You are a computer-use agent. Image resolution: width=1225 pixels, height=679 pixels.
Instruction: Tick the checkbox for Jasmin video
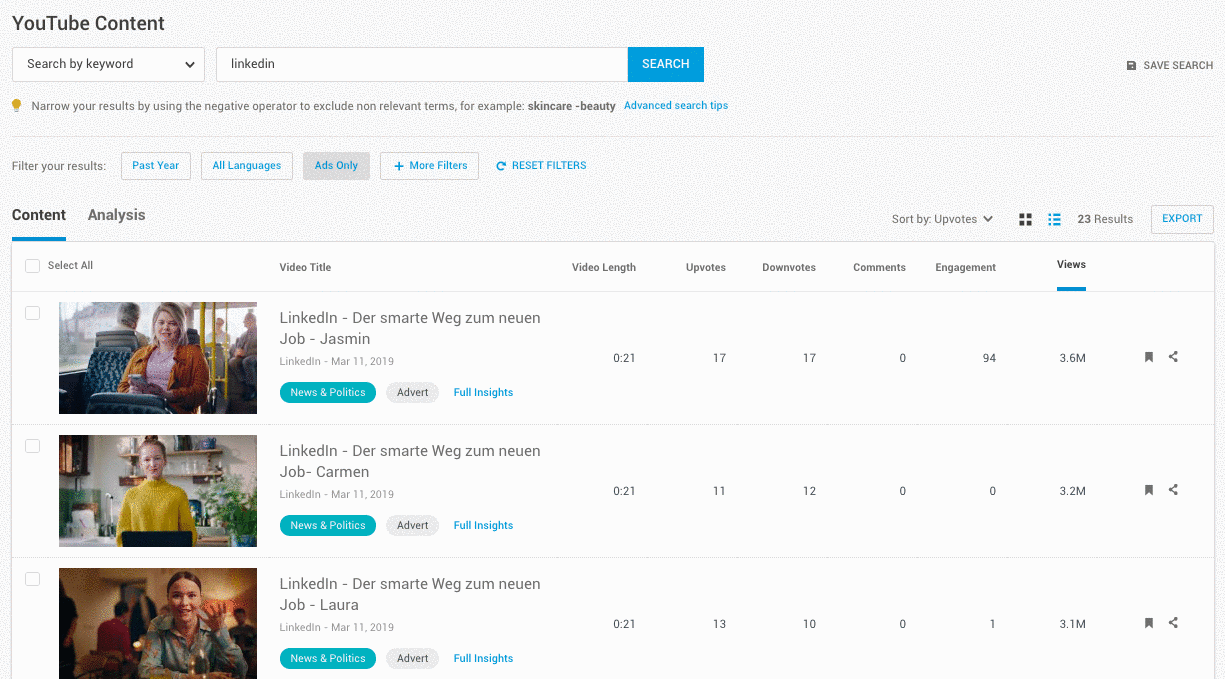32,313
